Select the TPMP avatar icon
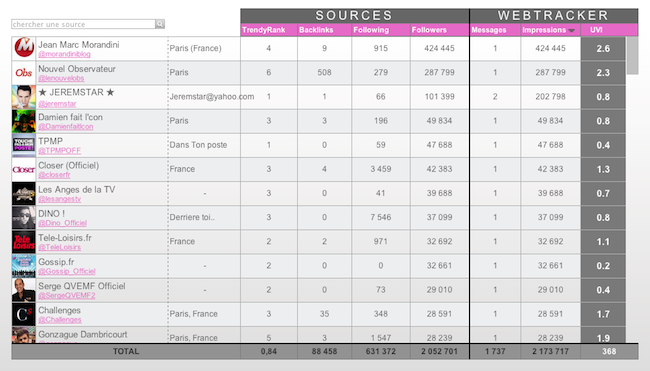This screenshot has height=371, width=650. pos(24,145)
